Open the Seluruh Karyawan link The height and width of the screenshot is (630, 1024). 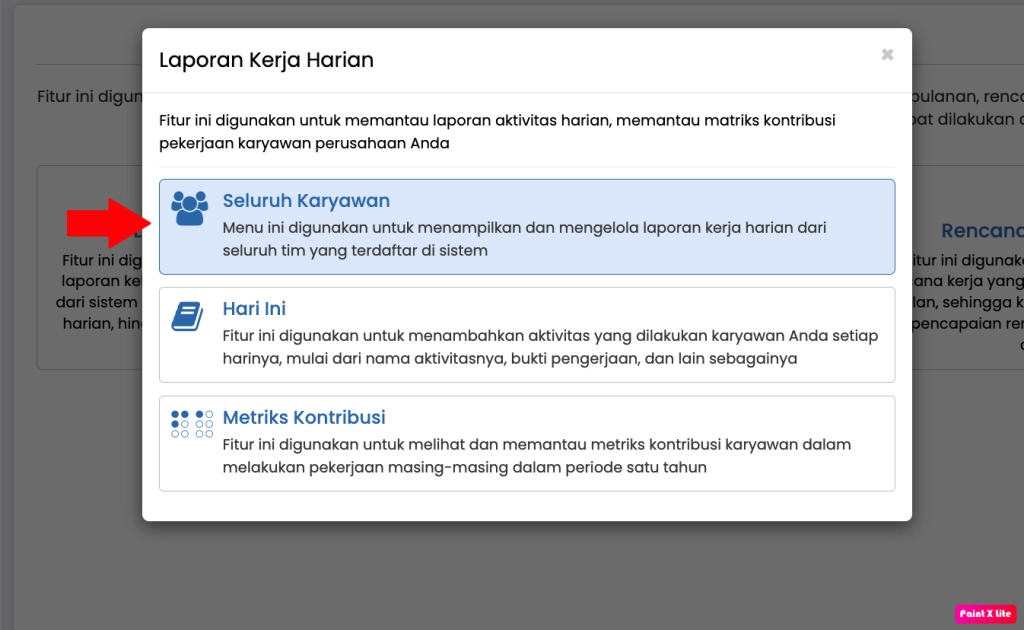pos(305,200)
